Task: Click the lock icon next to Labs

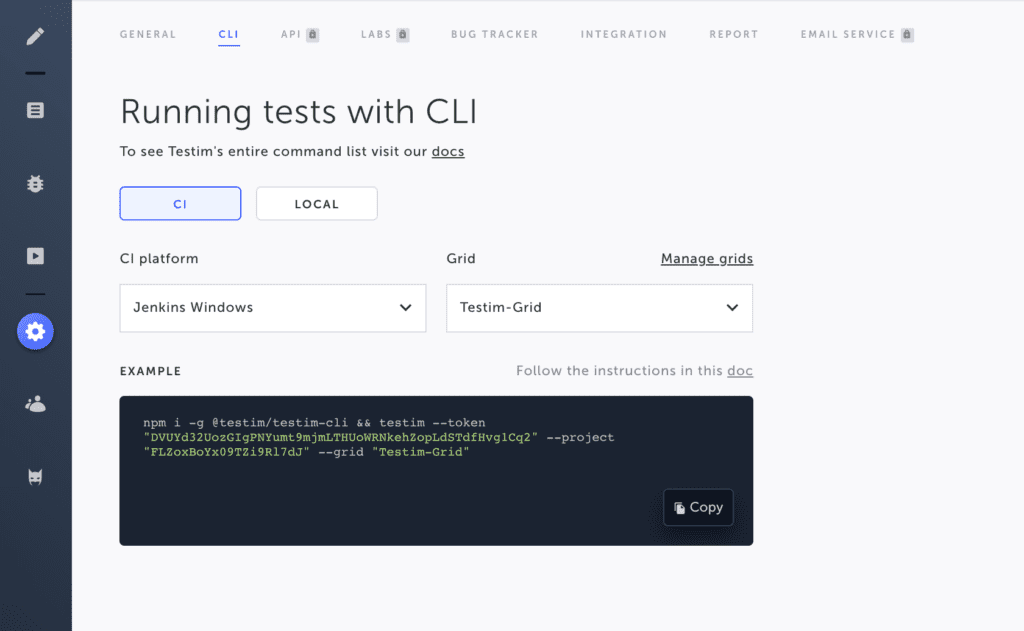Action: pyautogui.click(x=403, y=35)
